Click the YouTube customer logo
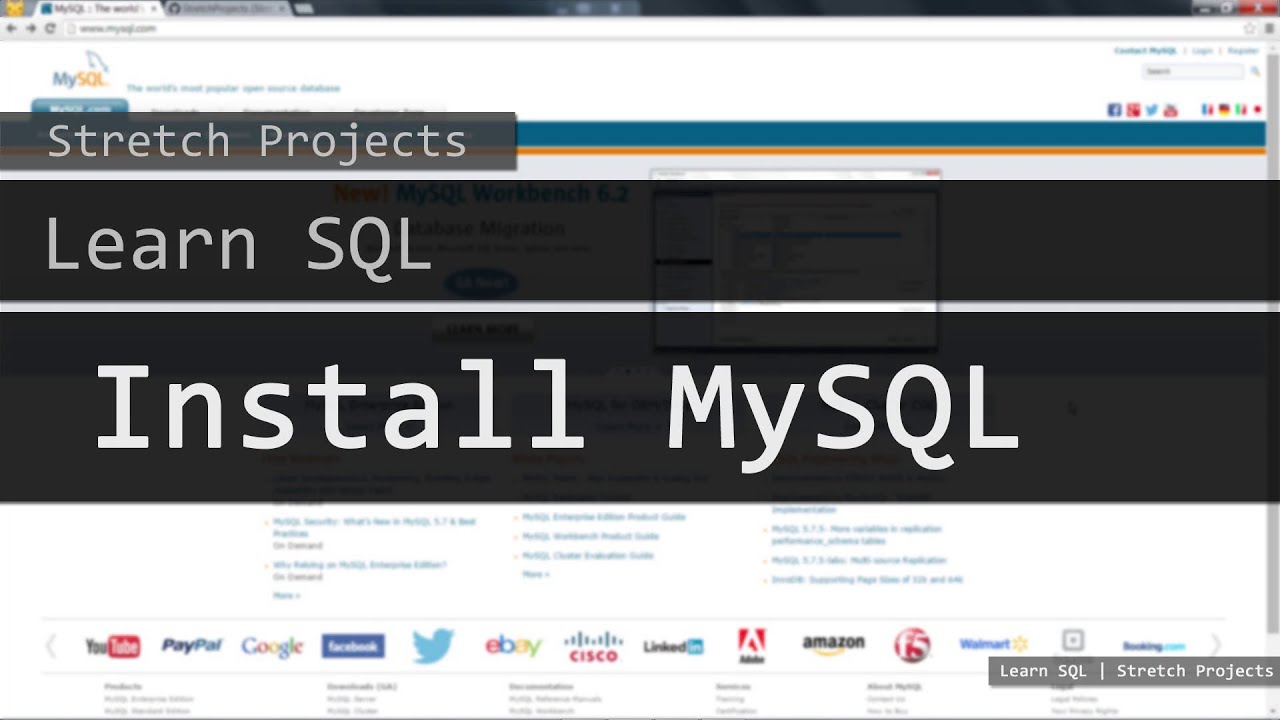 pos(113,646)
